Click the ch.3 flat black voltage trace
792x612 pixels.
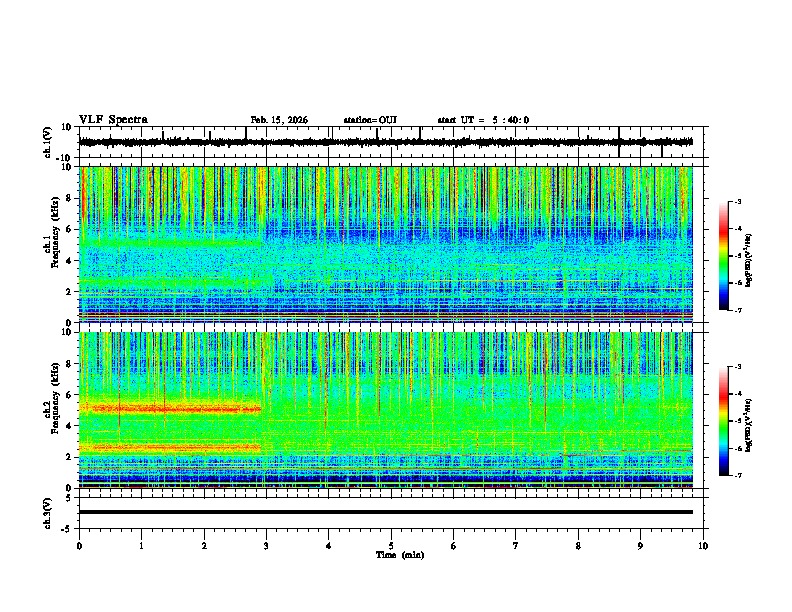(386, 512)
